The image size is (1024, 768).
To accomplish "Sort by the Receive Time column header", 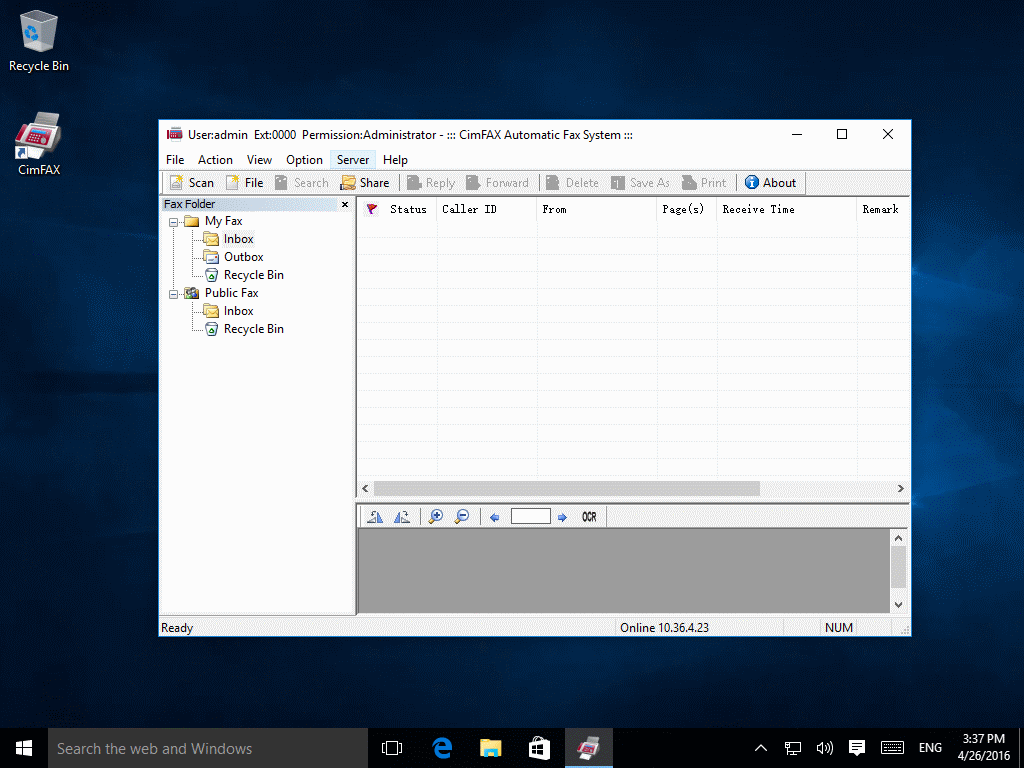I will pyautogui.click(x=787, y=209).
